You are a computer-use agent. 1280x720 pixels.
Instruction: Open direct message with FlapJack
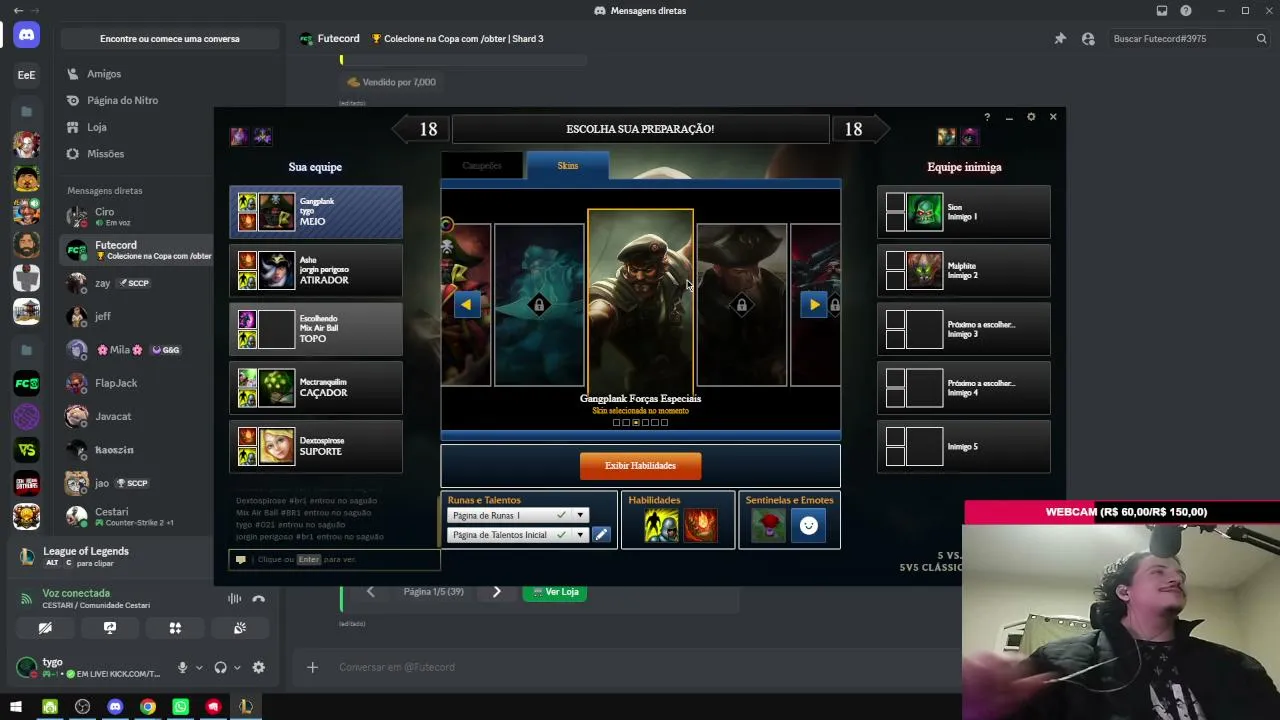point(139,383)
